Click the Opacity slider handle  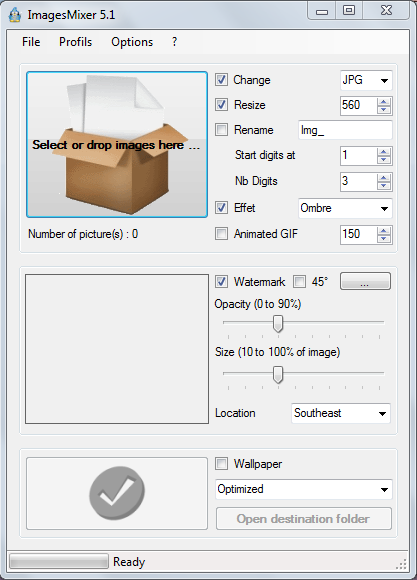coord(278,324)
